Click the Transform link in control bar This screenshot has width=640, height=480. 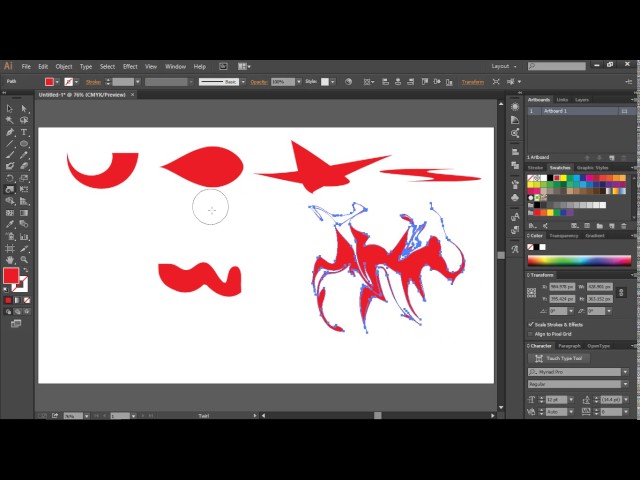473,82
